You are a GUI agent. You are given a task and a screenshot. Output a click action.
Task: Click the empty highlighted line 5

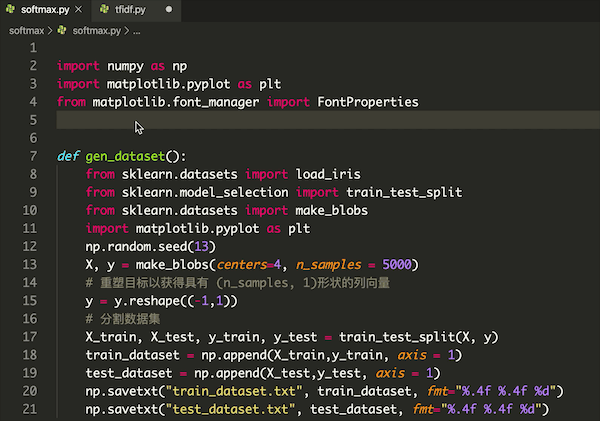(x=300, y=120)
